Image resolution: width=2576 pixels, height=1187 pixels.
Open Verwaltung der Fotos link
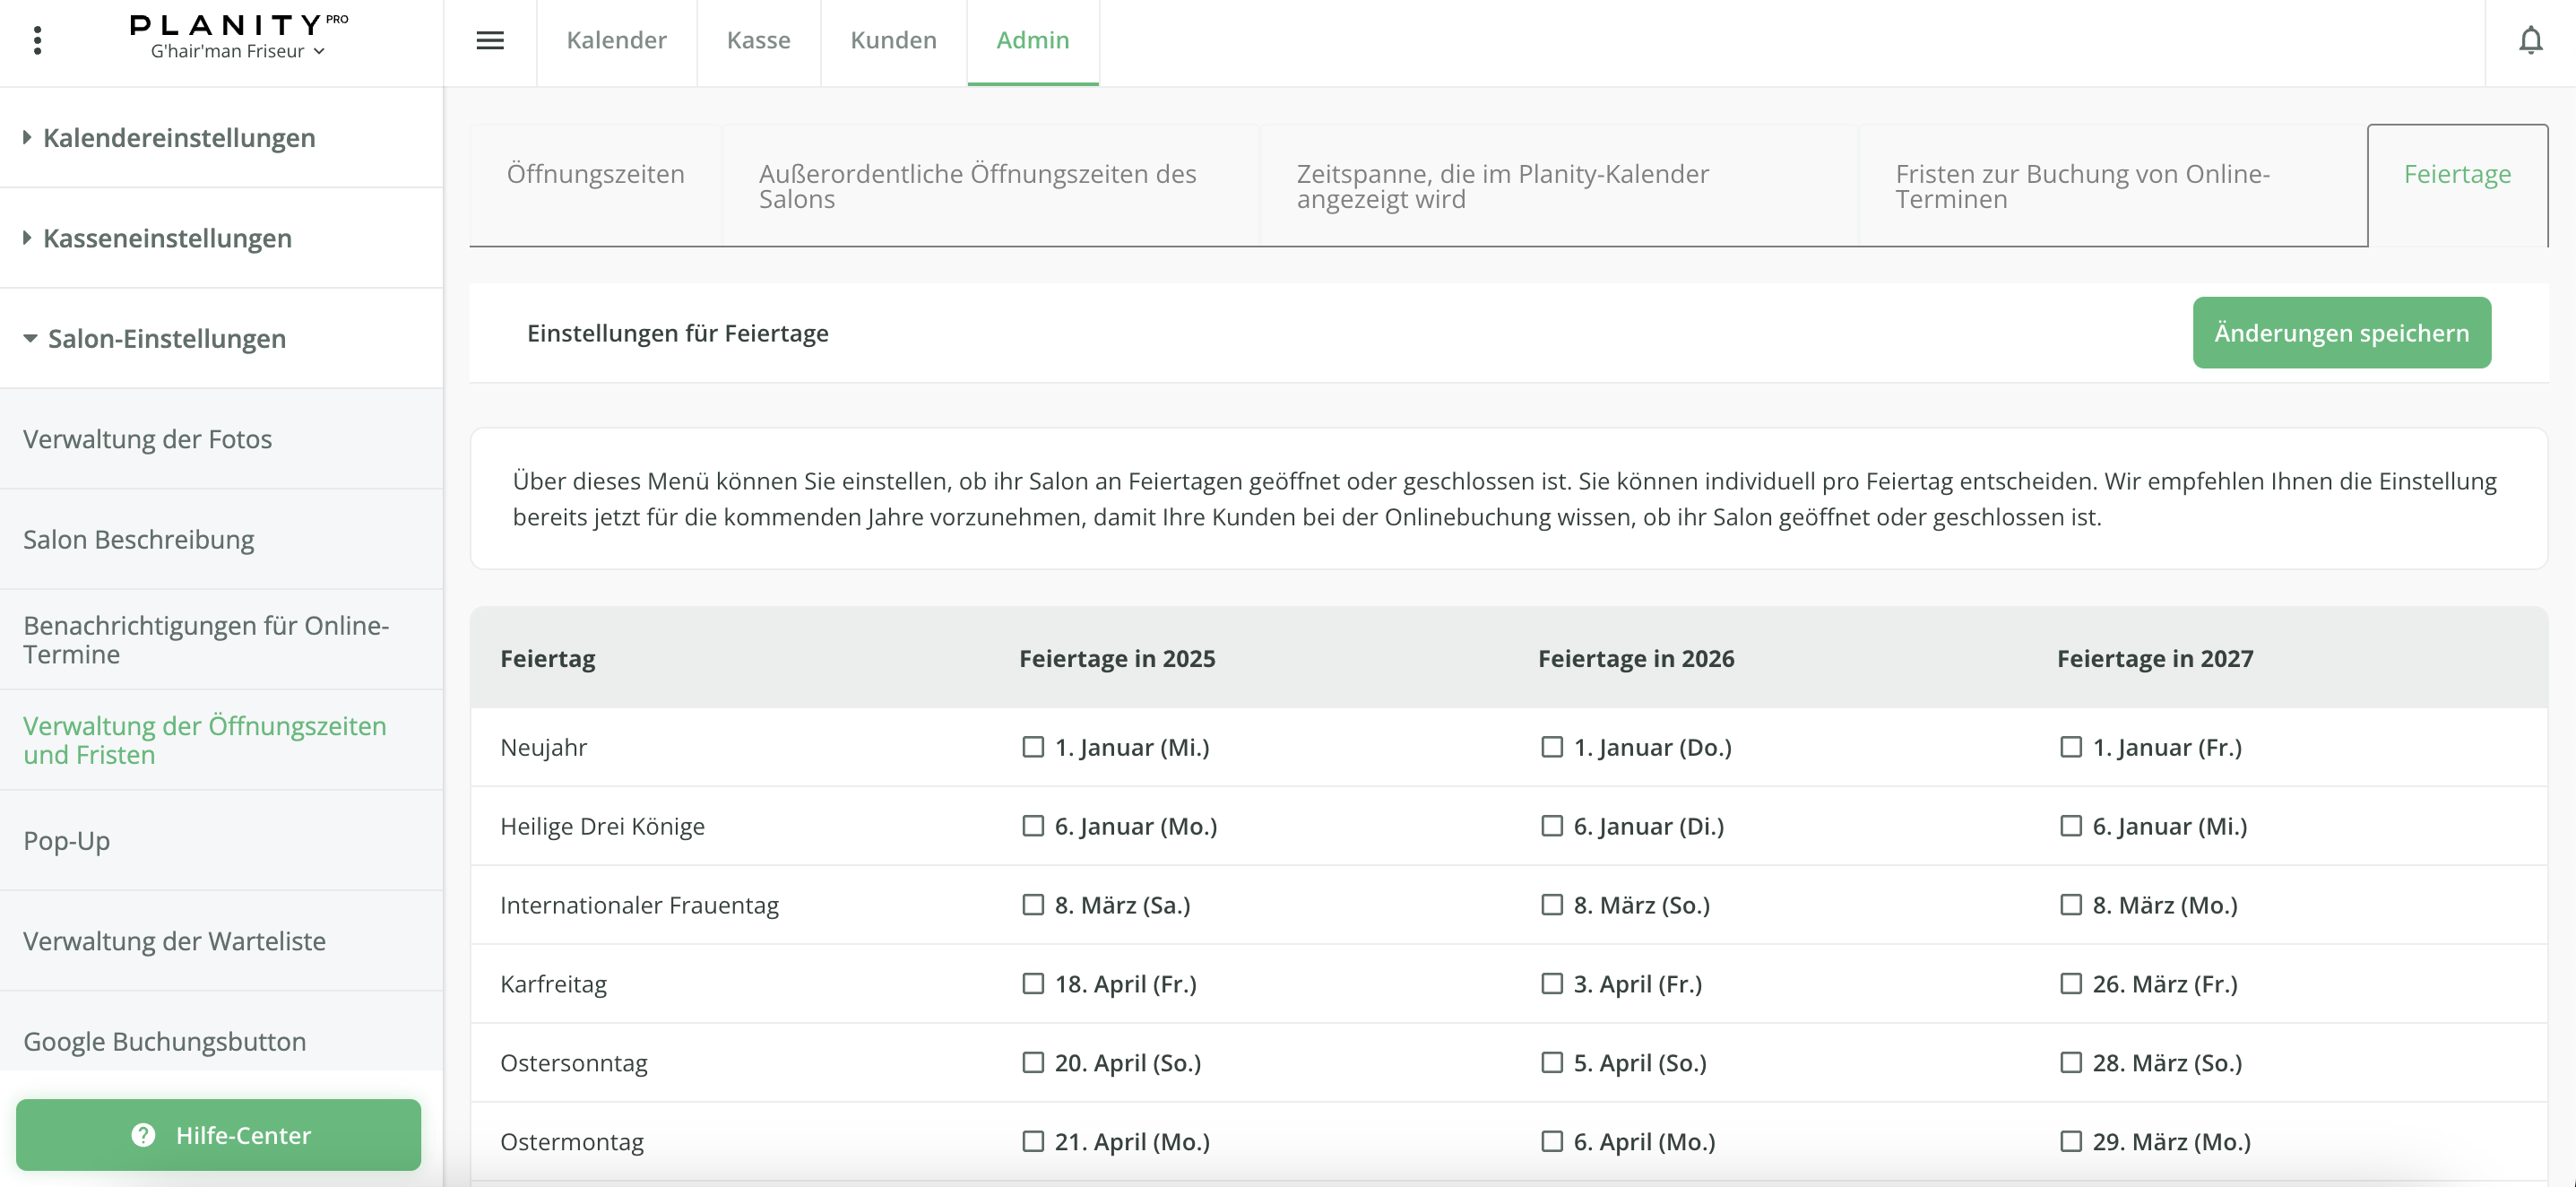click(148, 439)
